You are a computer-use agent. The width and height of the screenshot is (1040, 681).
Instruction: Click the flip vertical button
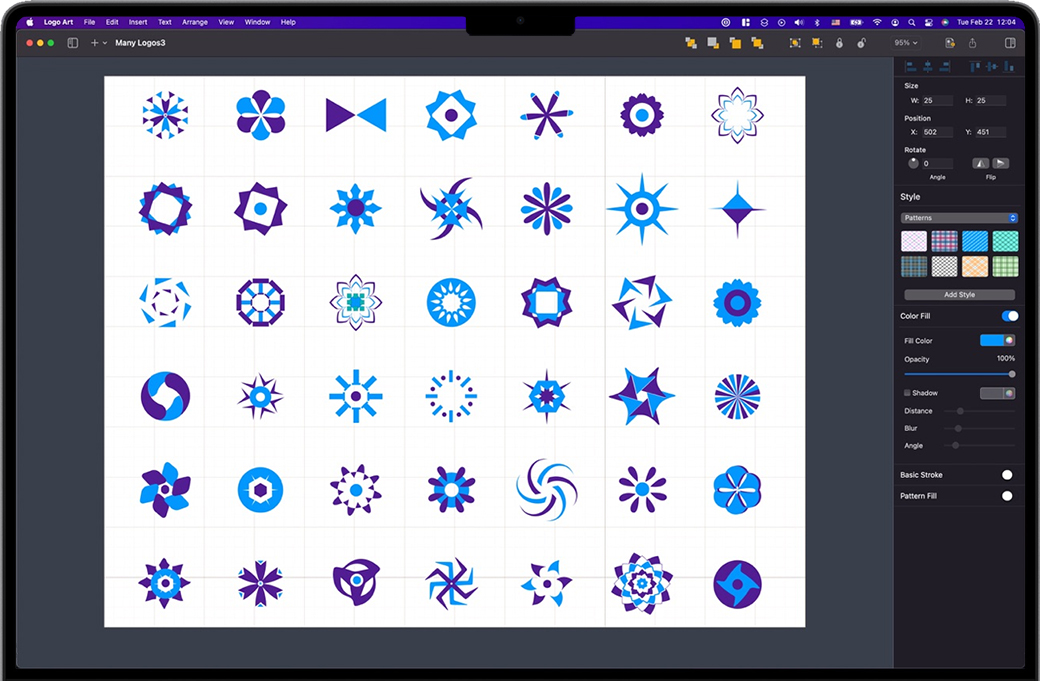[1000, 163]
